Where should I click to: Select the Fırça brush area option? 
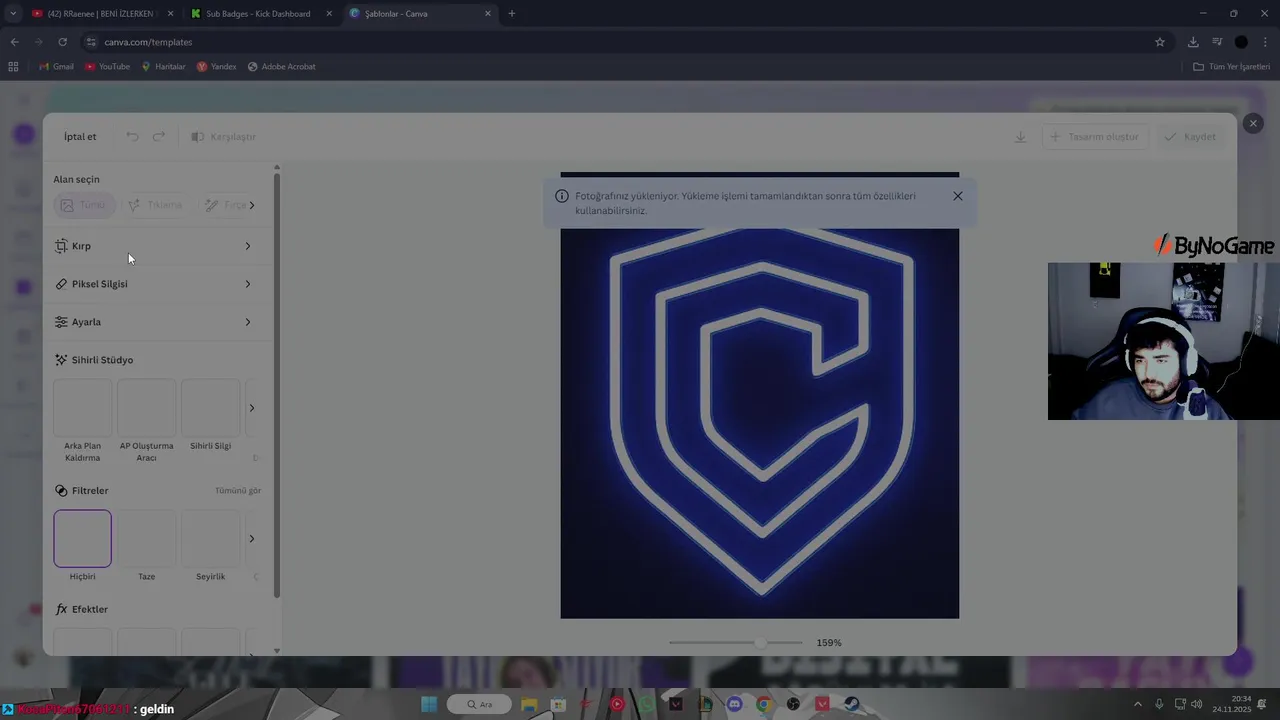(x=224, y=205)
